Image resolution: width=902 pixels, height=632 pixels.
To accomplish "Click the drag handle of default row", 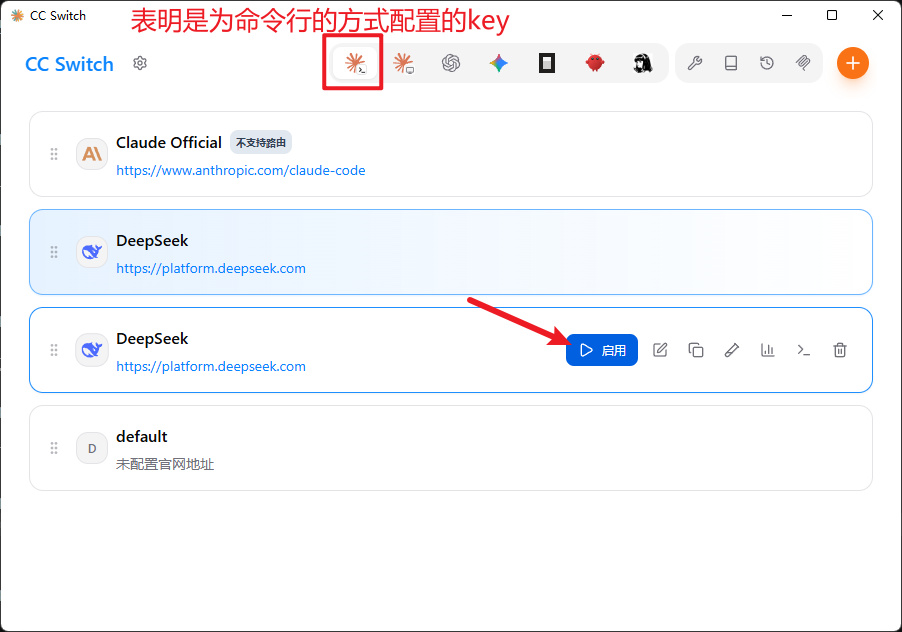I will pos(54,448).
